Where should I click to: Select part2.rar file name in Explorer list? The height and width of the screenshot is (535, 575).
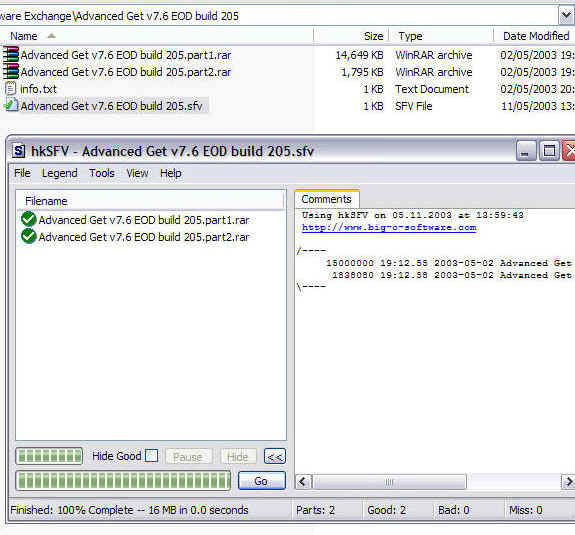[x=126, y=72]
